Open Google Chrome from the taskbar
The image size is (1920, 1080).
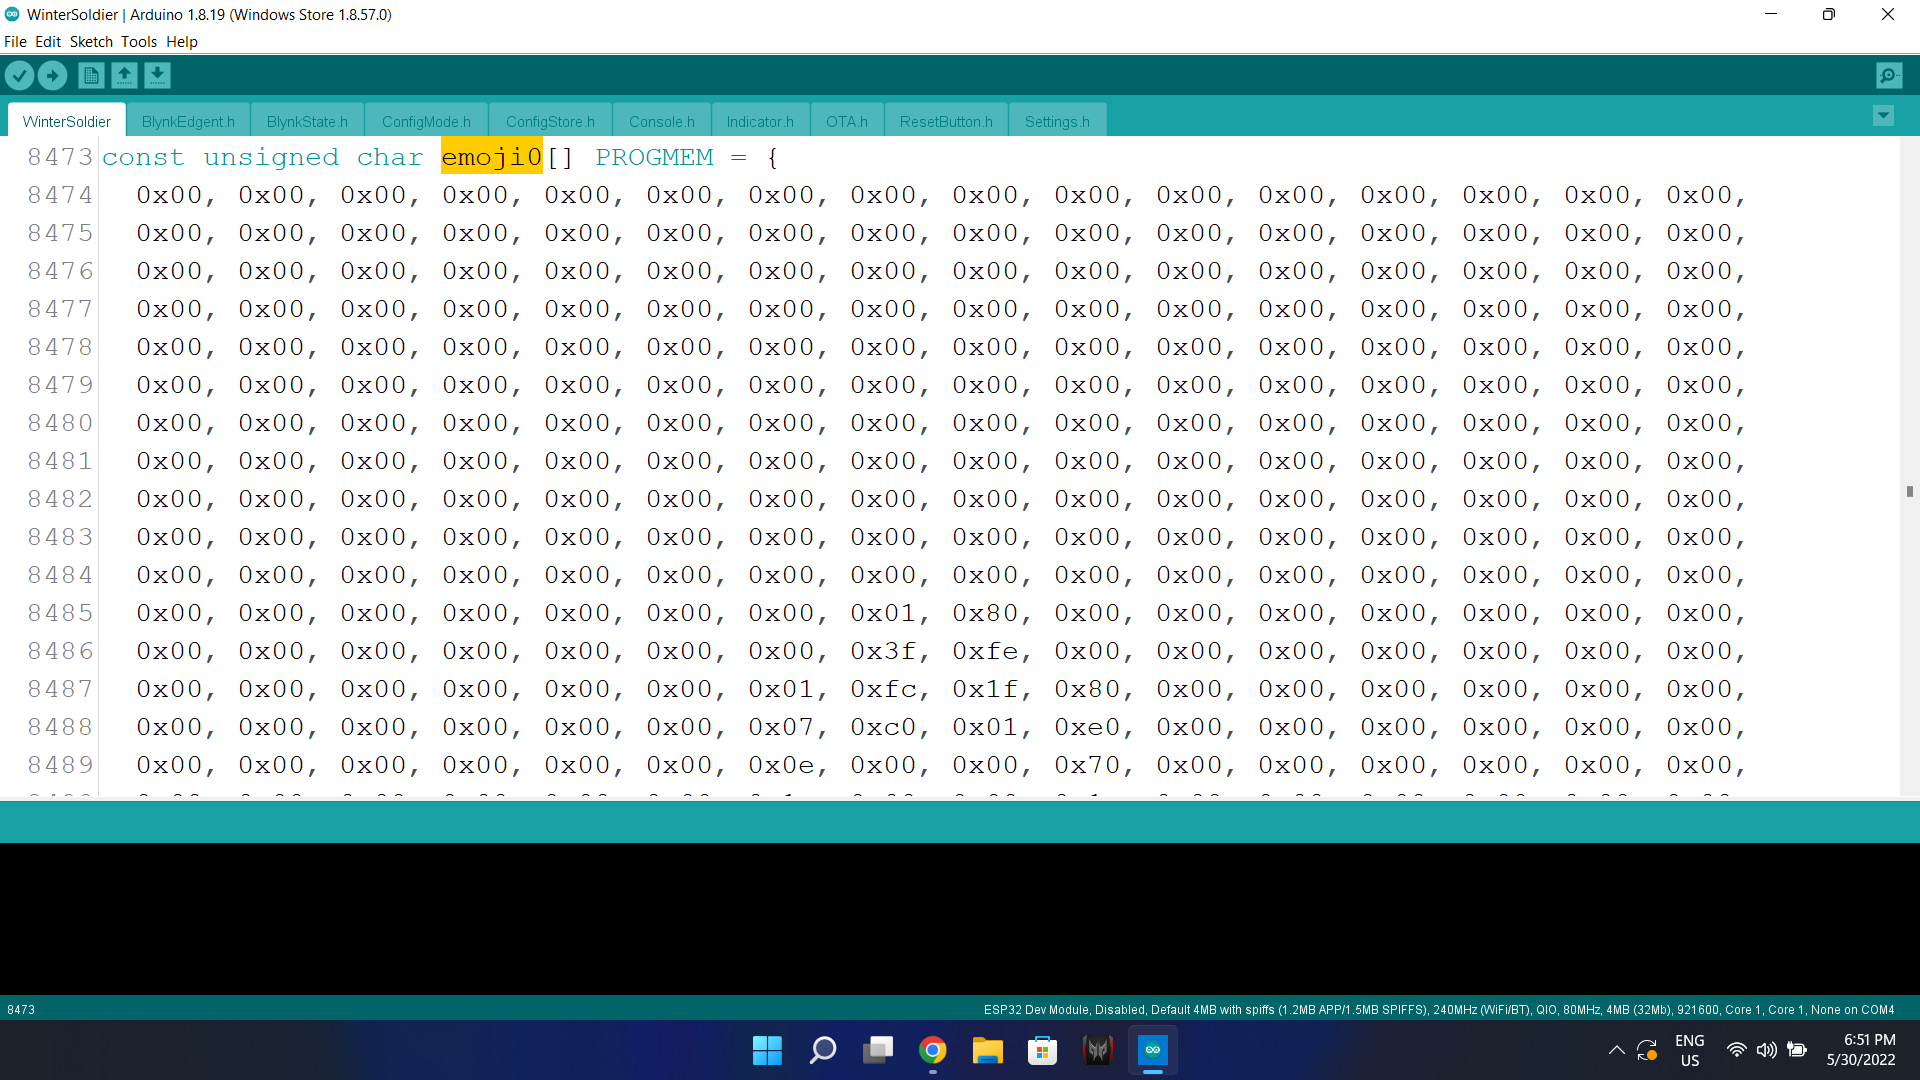(932, 1050)
